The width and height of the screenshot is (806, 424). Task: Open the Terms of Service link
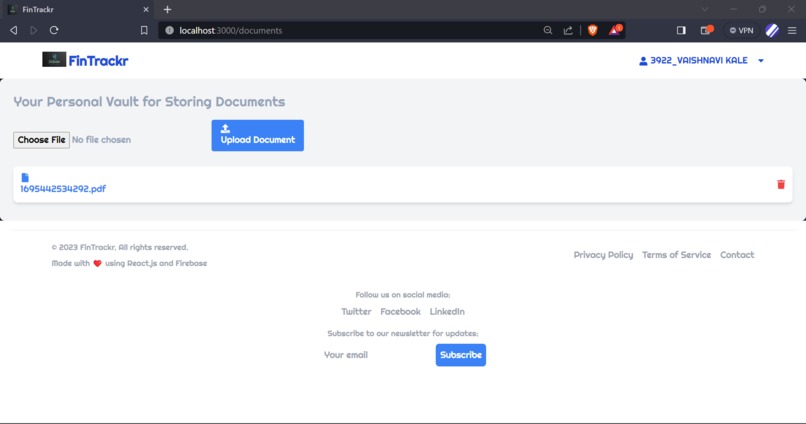[x=676, y=255]
